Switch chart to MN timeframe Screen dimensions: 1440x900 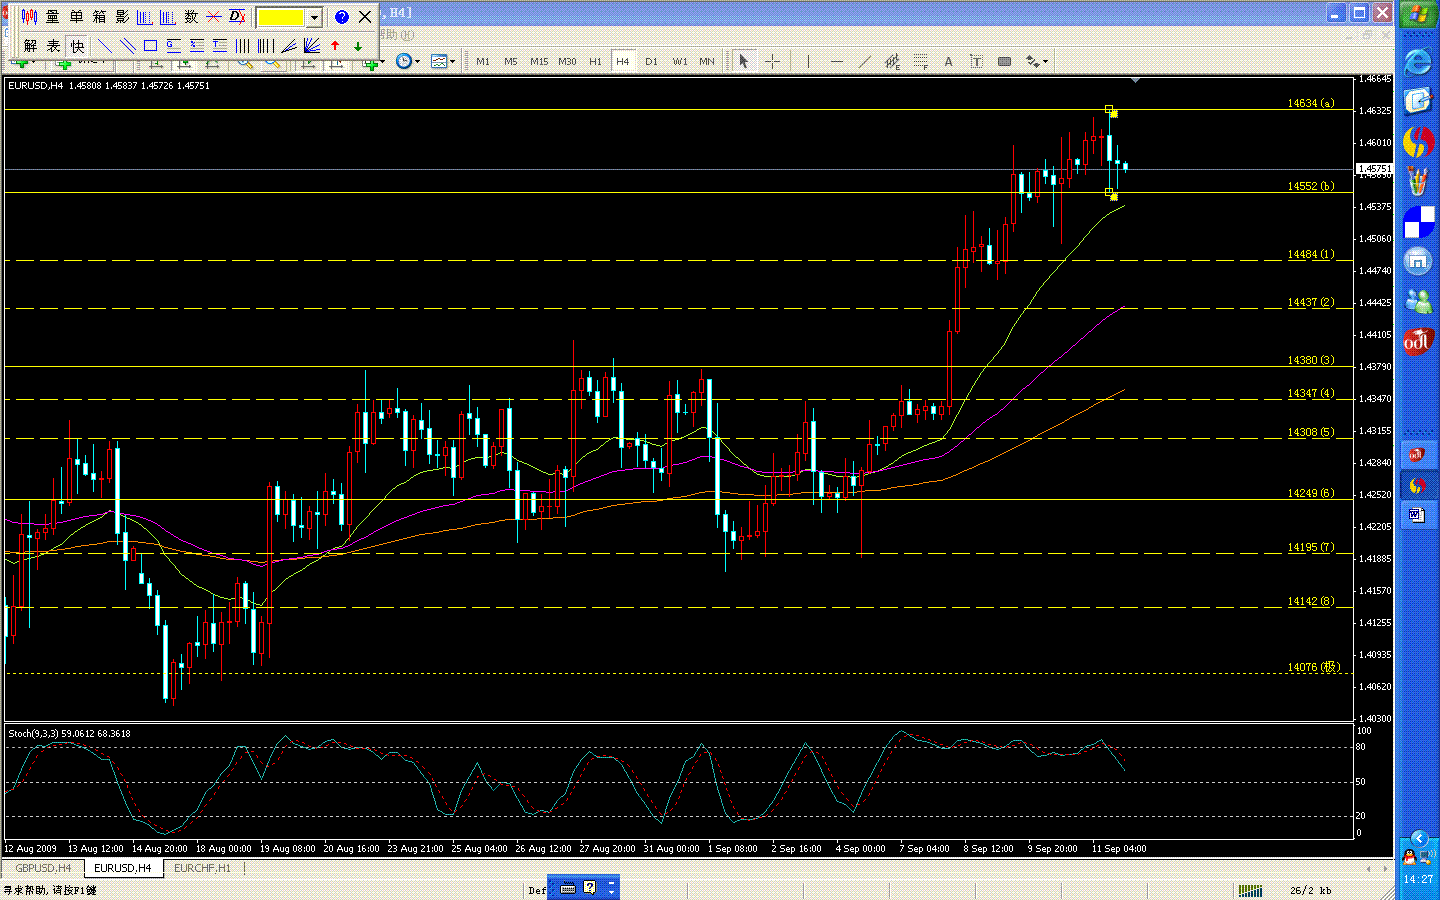click(707, 62)
